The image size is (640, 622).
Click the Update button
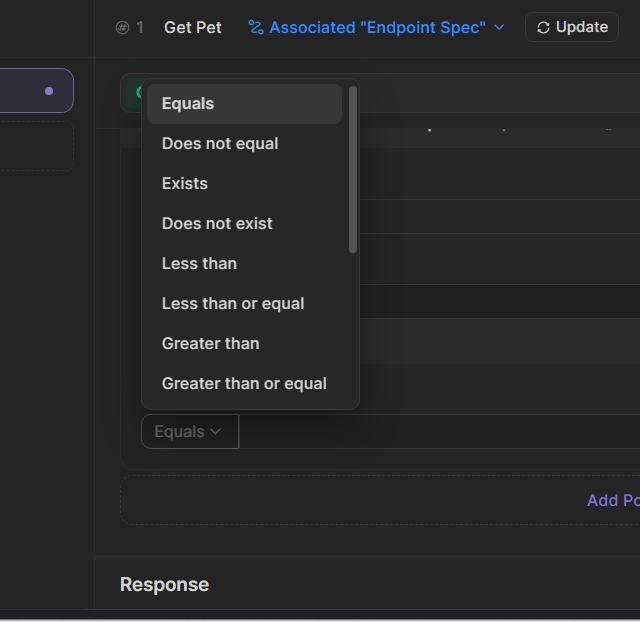tap(572, 27)
